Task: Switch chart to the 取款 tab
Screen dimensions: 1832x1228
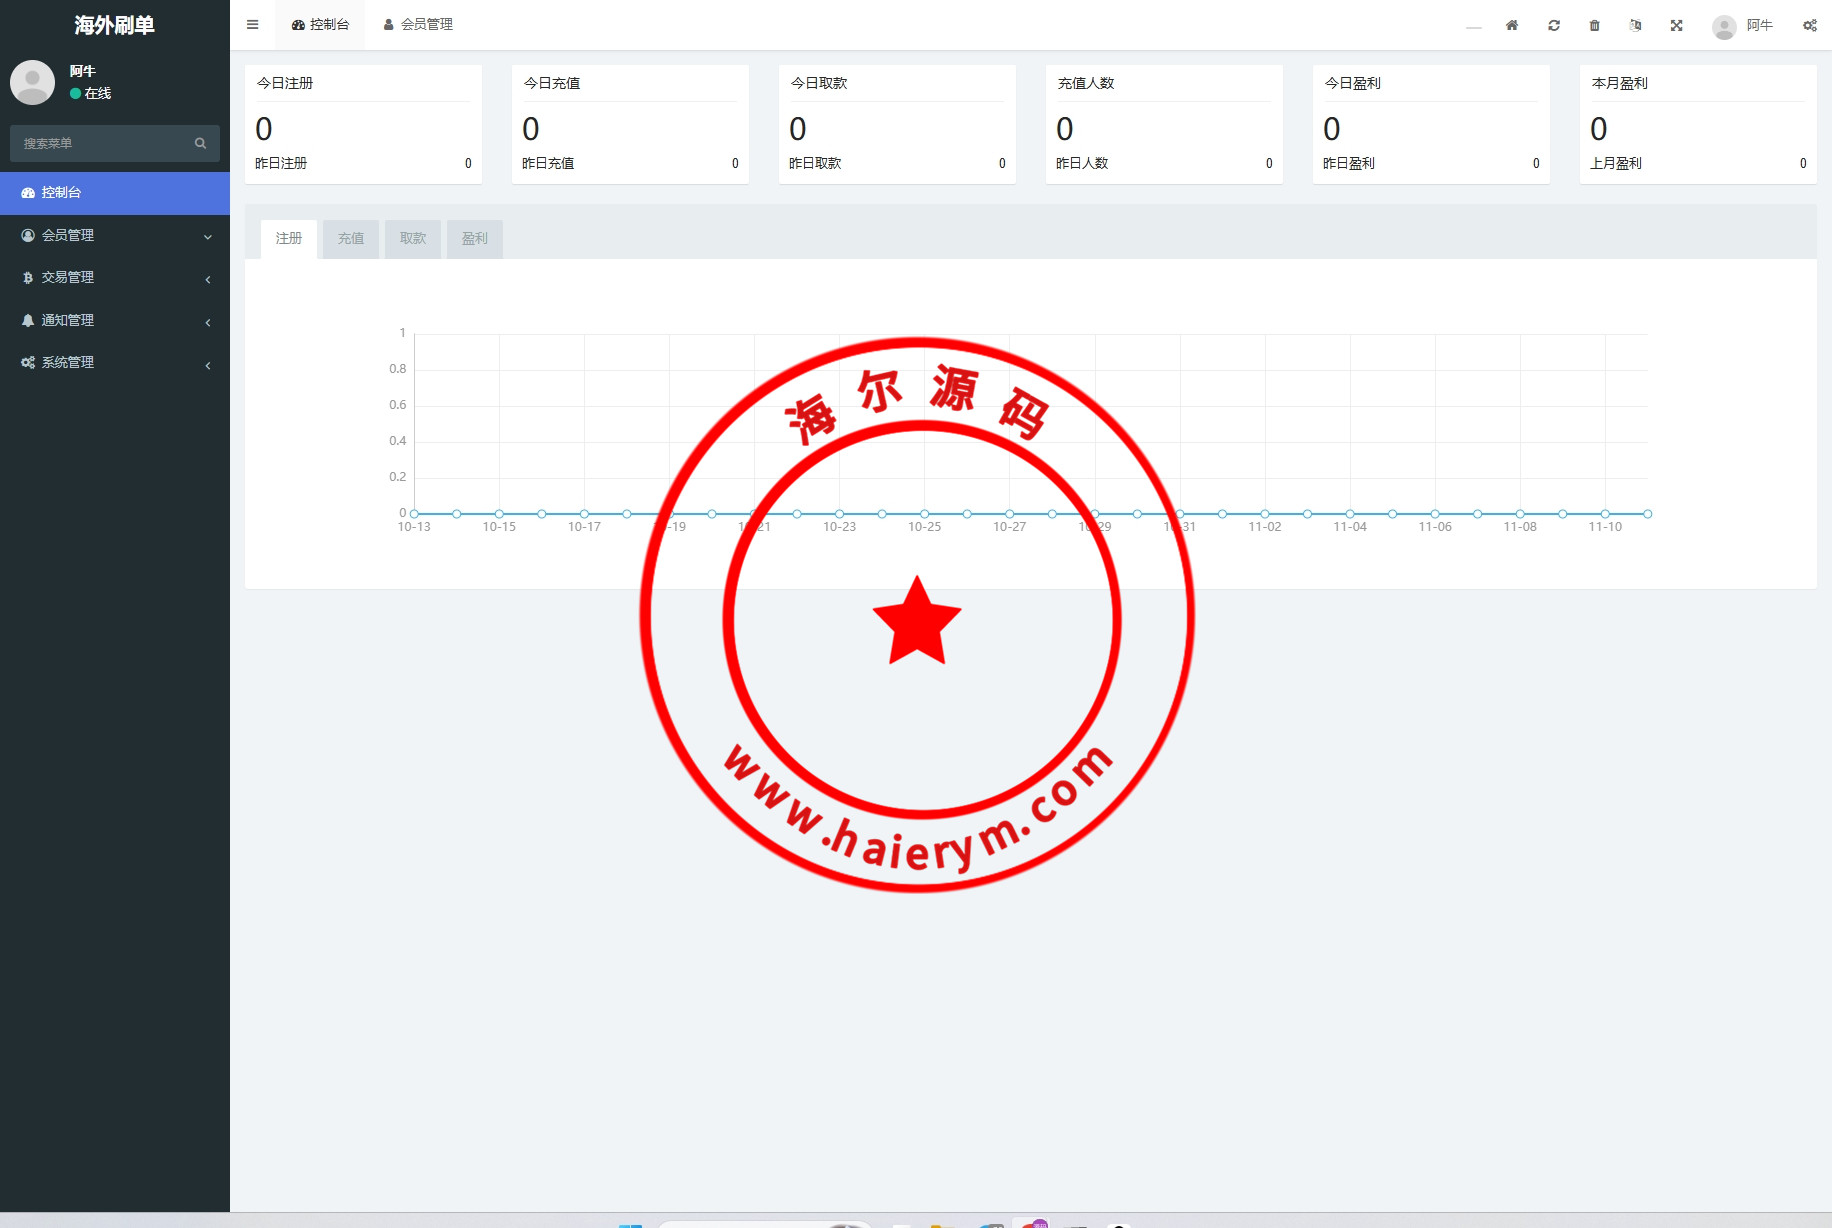Action: click(413, 238)
